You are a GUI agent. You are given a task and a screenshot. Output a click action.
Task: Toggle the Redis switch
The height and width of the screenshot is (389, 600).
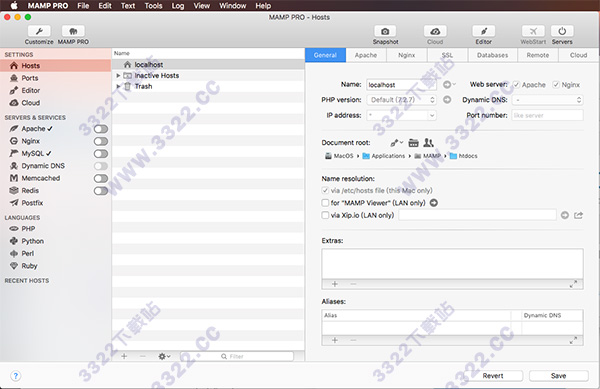click(x=101, y=190)
